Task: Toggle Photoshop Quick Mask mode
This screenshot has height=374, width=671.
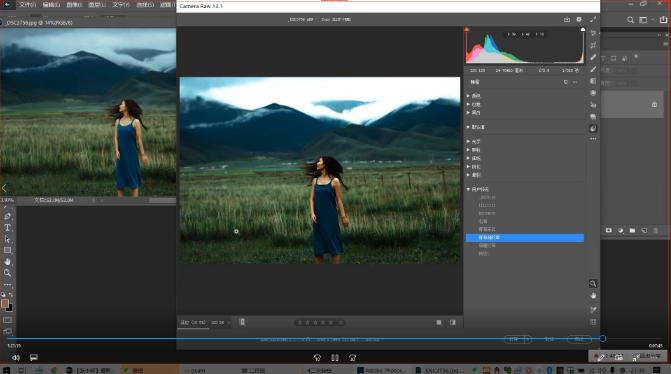Action: [8, 320]
